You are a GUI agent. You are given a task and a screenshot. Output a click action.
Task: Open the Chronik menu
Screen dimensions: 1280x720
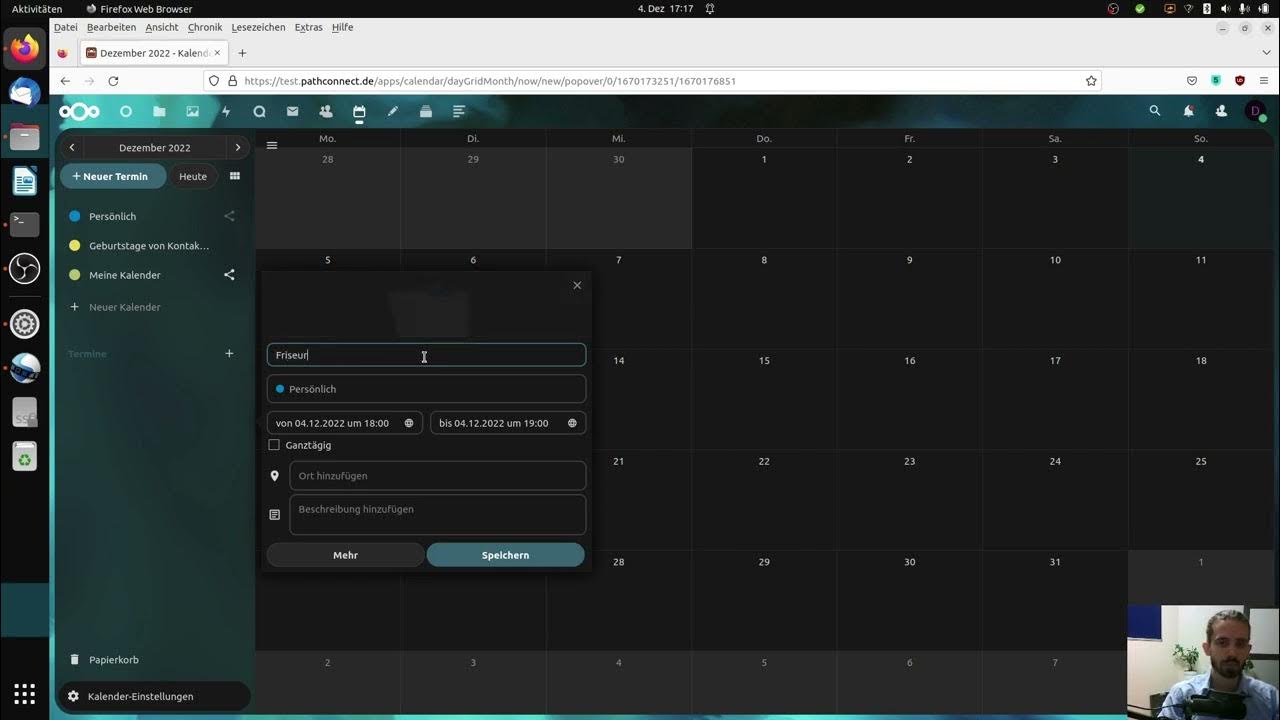pyautogui.click(x=205, y=27)
